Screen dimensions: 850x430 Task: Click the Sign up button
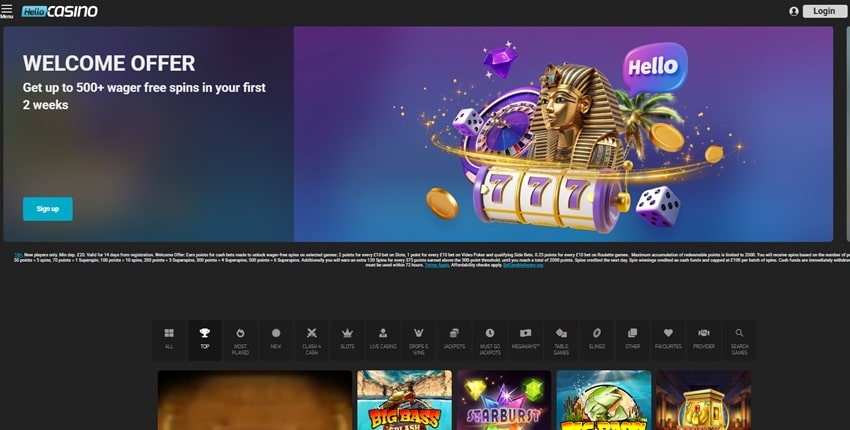pyautogui.click(x=48, y=209)
